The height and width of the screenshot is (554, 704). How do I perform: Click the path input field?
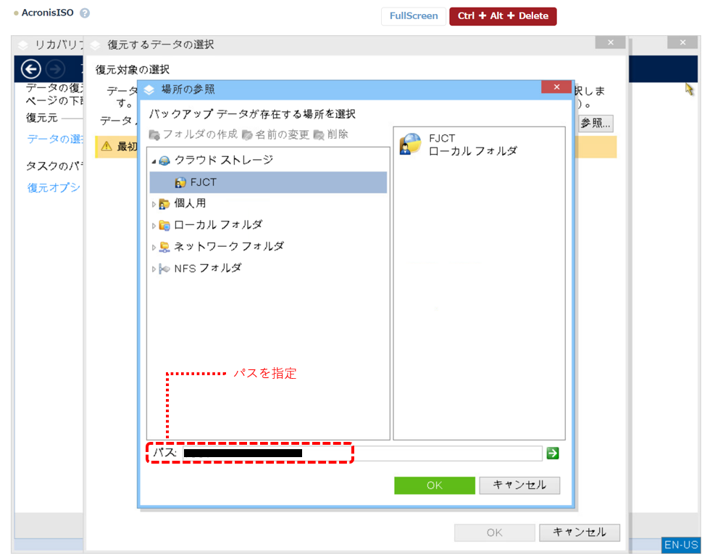click(420, 453)
